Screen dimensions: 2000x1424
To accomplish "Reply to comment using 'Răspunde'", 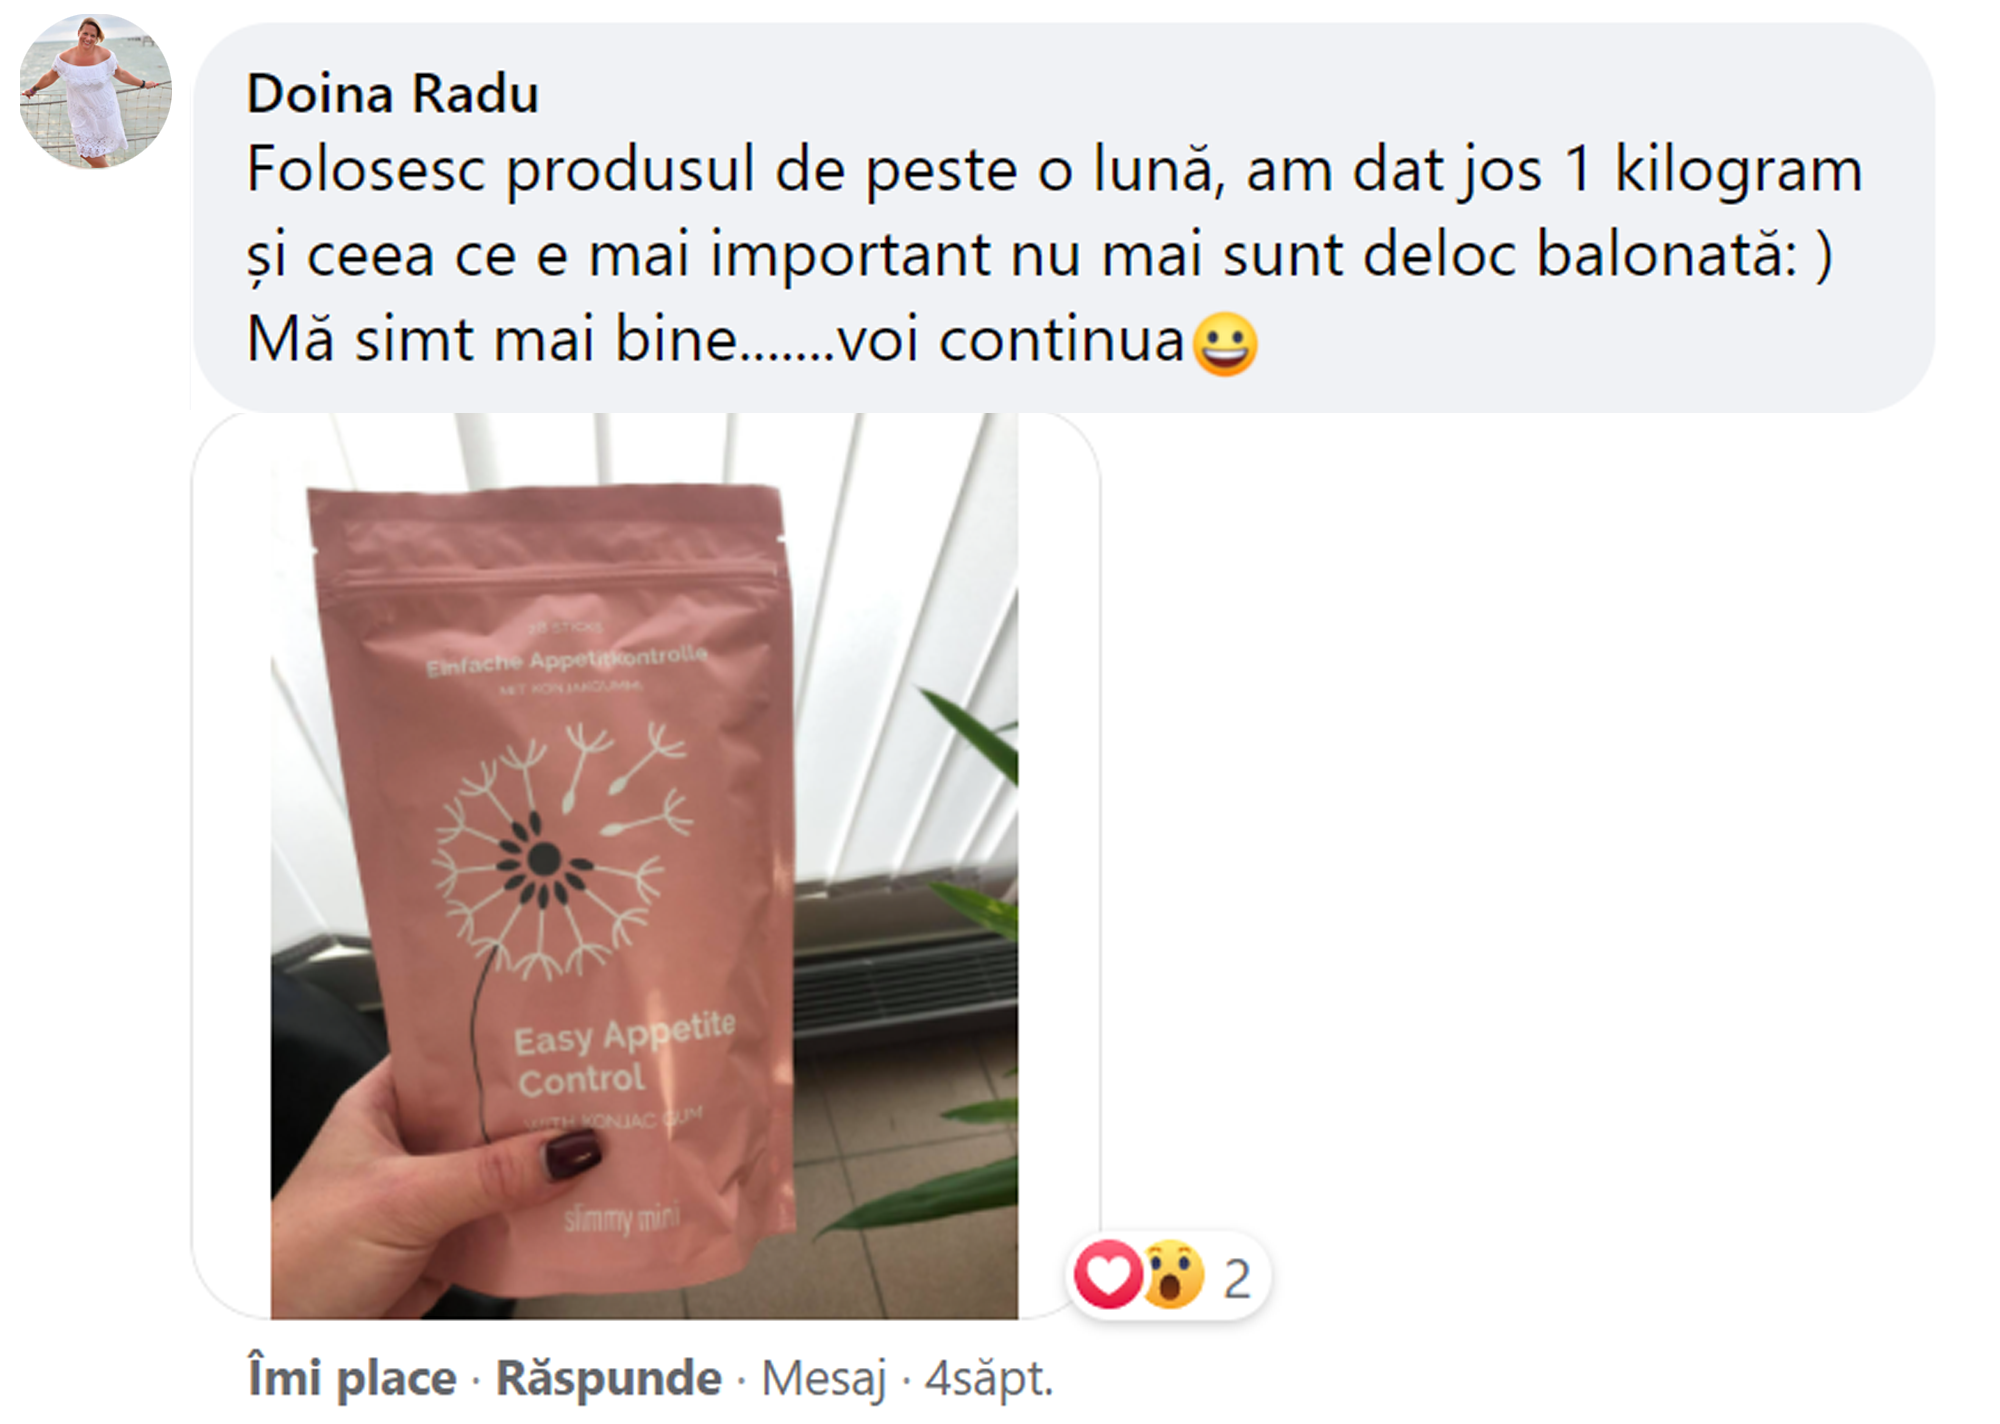I will (609, 1378).
